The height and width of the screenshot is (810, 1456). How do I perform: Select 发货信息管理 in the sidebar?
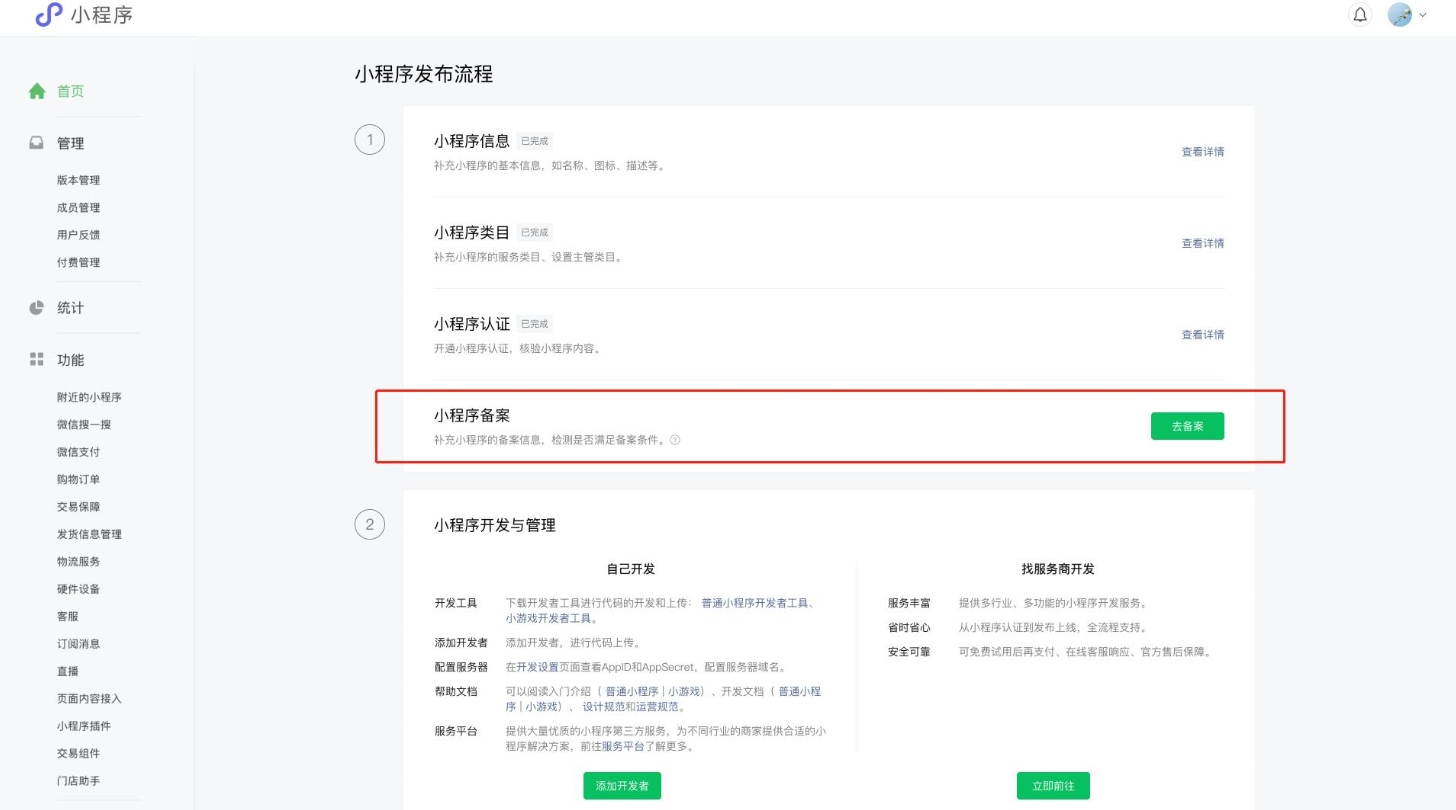(x=89, y=534)
